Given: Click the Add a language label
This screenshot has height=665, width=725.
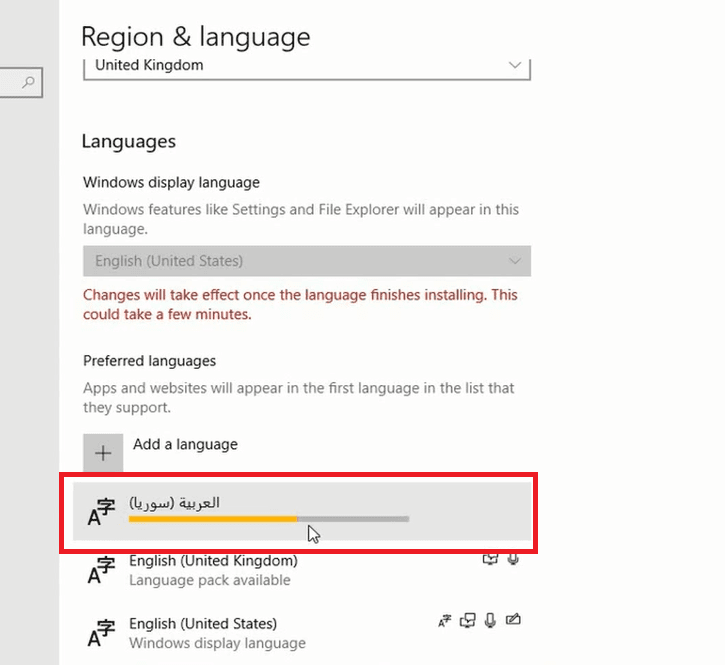Looking at the screenshot, I should point(185,444).
